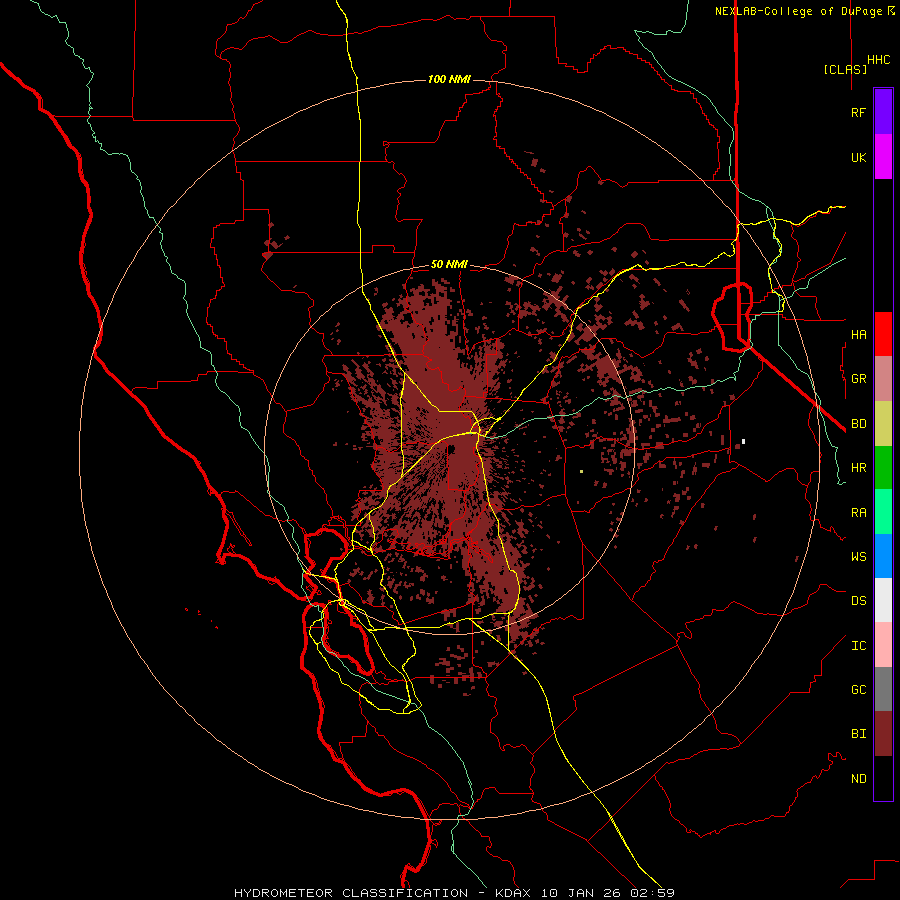Click the black ND legend swatch
Screen dimensions: 900x900
pyautogui.click(x=883, y=778)
